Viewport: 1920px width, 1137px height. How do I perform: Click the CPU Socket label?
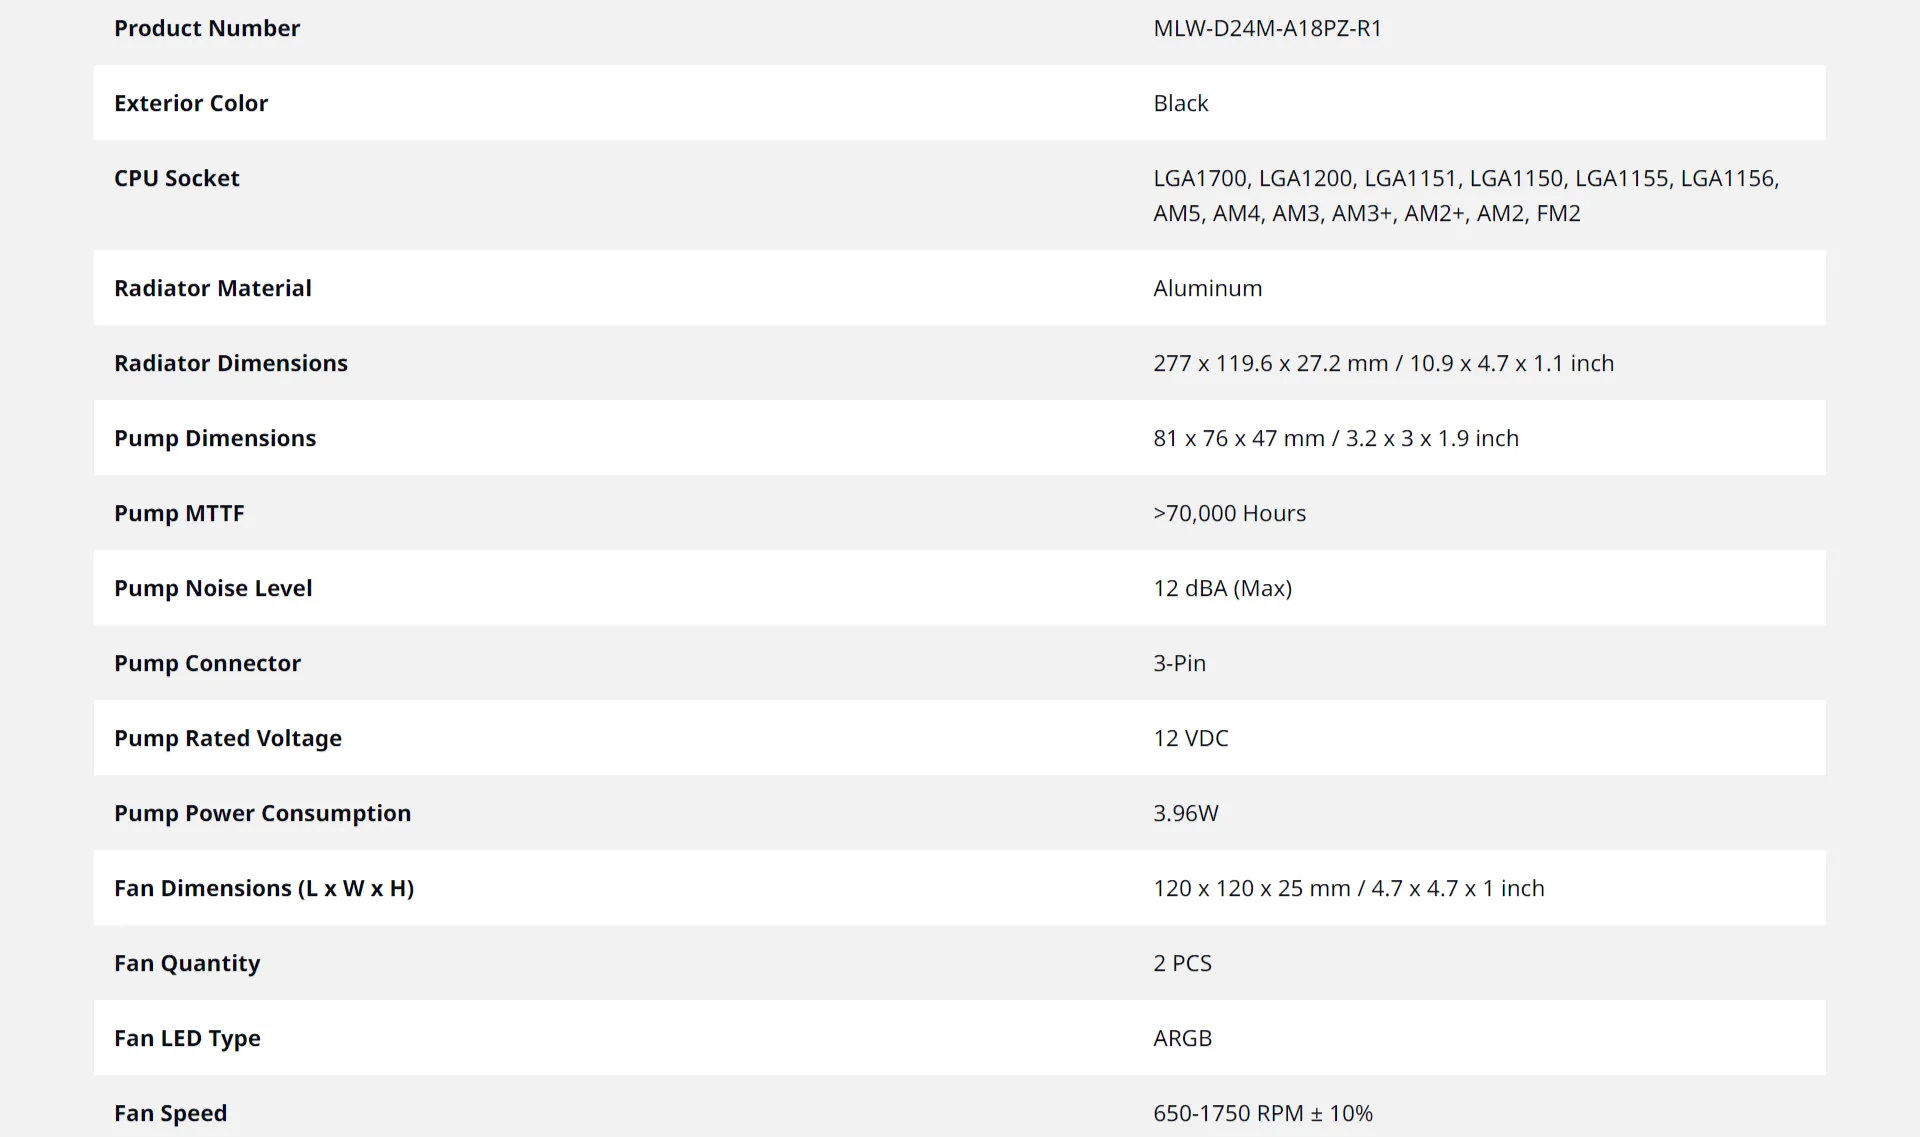(x=177, y=178)
